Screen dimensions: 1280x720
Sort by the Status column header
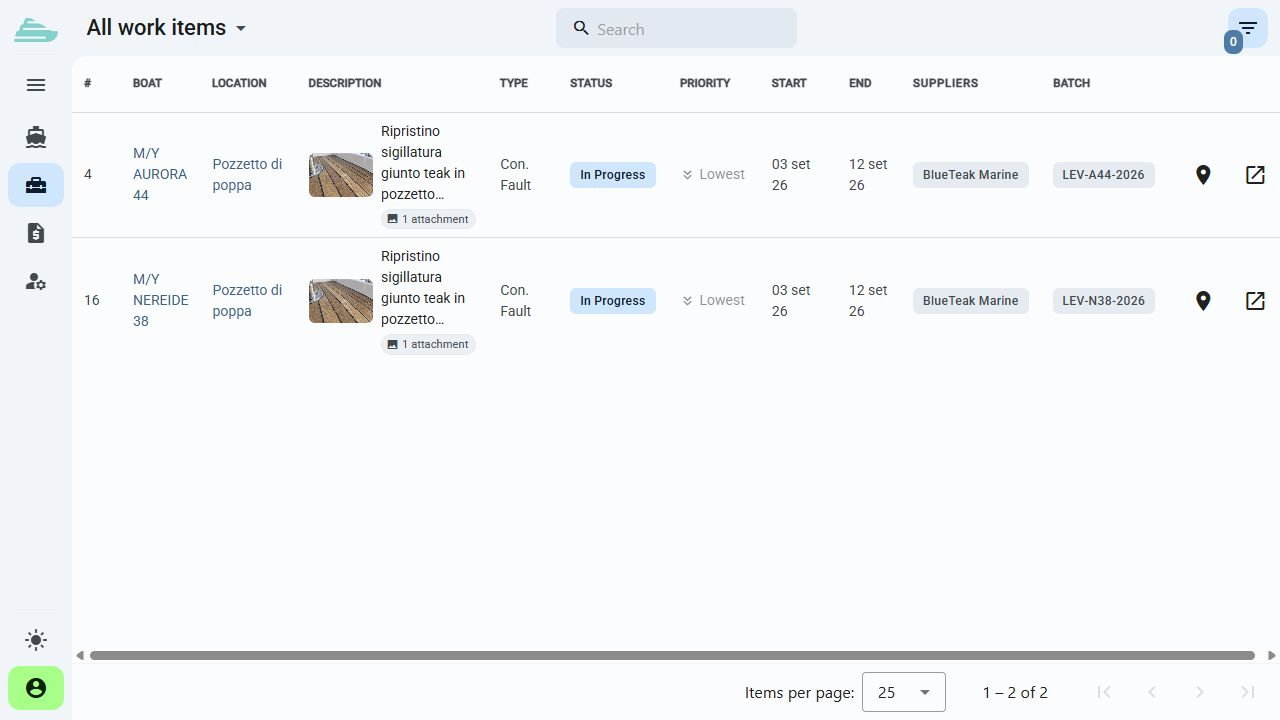click(591, 83)
